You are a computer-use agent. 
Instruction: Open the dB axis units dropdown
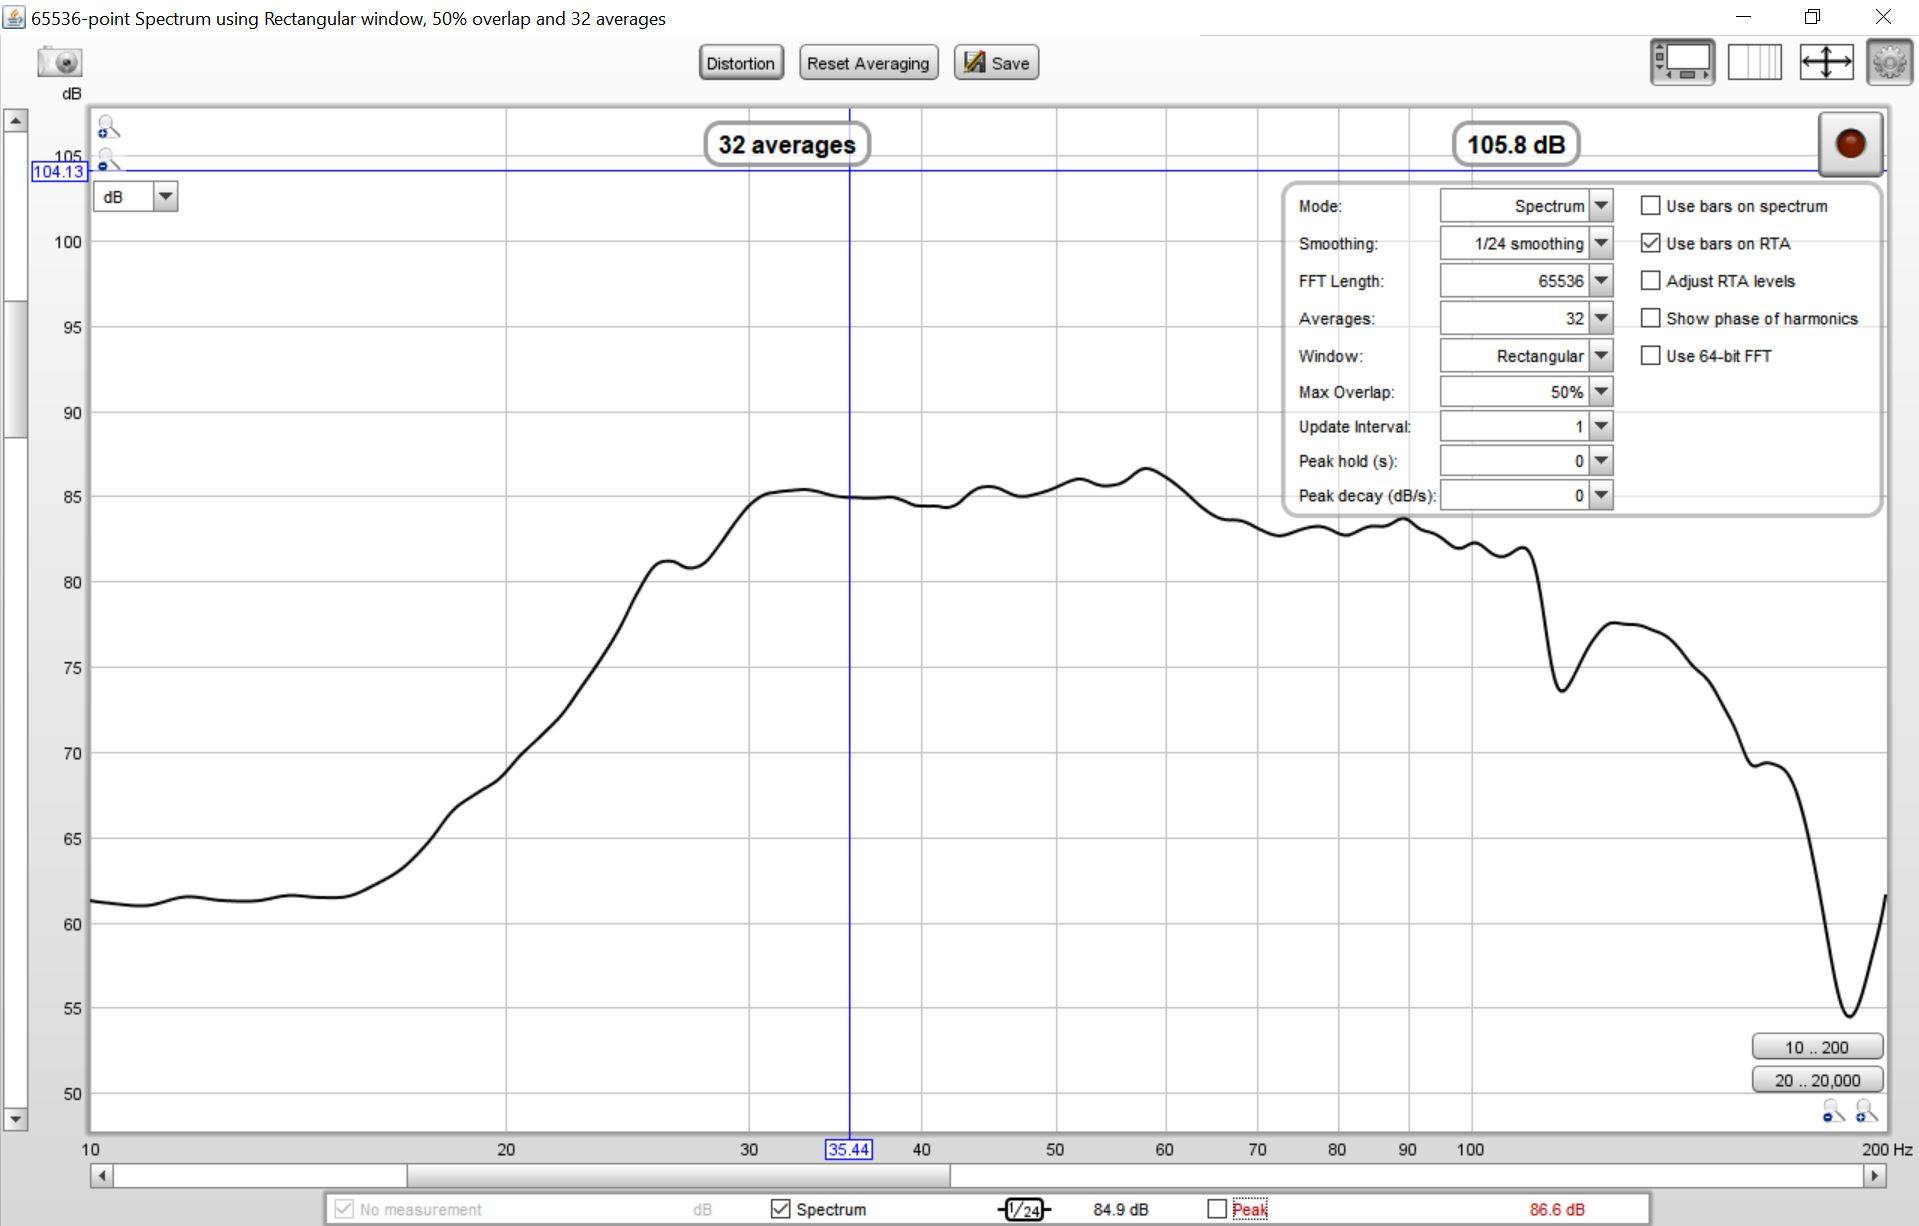pos(135,197)
